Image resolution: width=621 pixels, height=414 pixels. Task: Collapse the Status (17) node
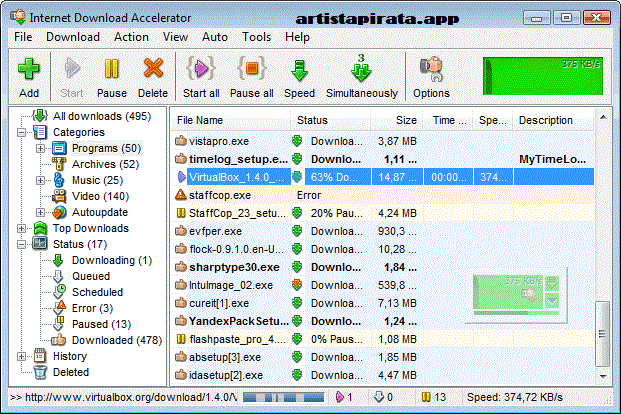[21, 244]
